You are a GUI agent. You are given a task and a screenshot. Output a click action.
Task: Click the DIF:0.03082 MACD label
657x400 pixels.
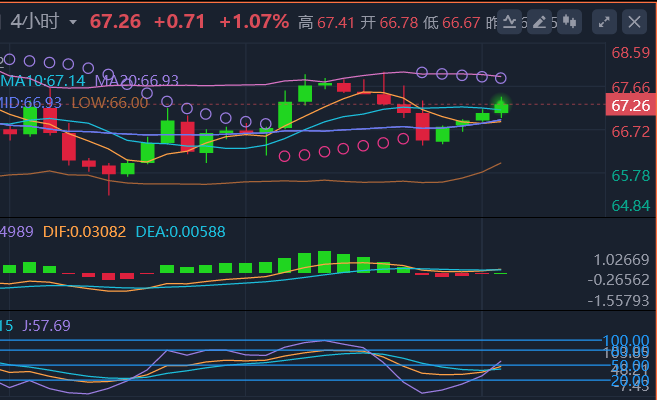(x=85, y=231)
